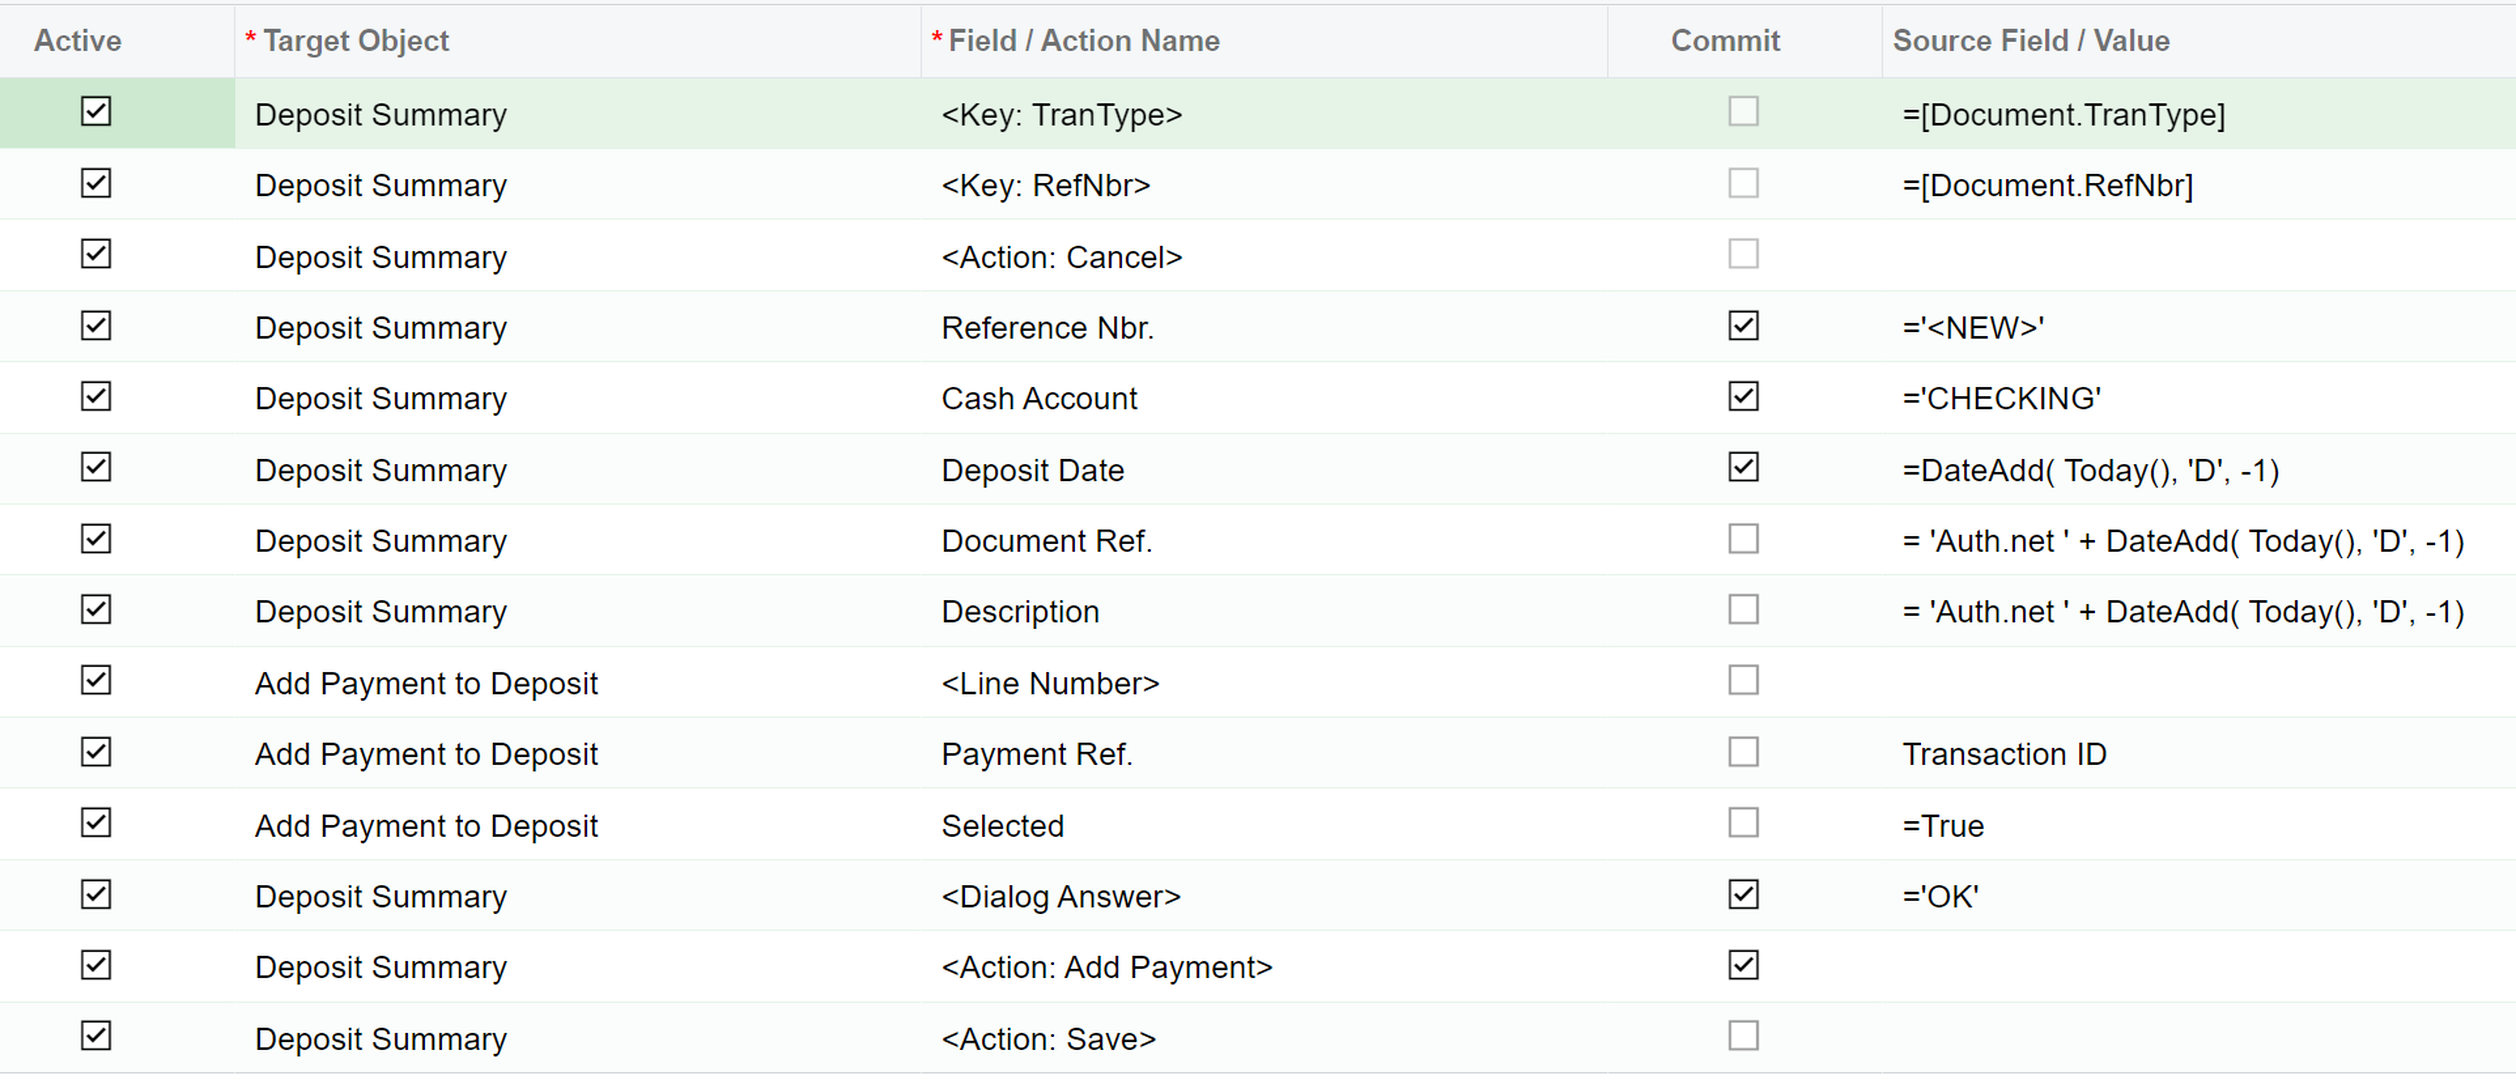
Task: Enable Commit for the Action: Save row
Action: [x=1743, y=1036]
